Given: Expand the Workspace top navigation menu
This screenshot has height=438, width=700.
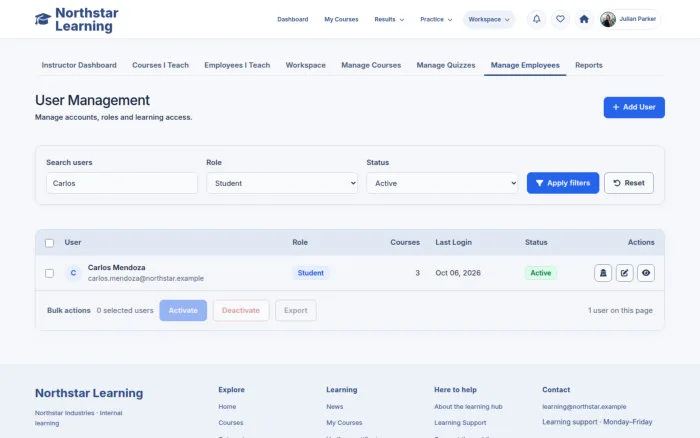Looking at the screenshot, I should coord(489,19).
